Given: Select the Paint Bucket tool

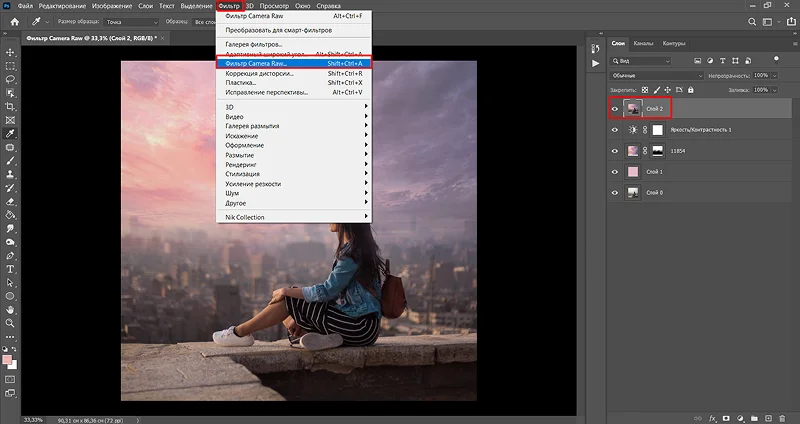Looking at the screenshot, I should coord(10,215).
